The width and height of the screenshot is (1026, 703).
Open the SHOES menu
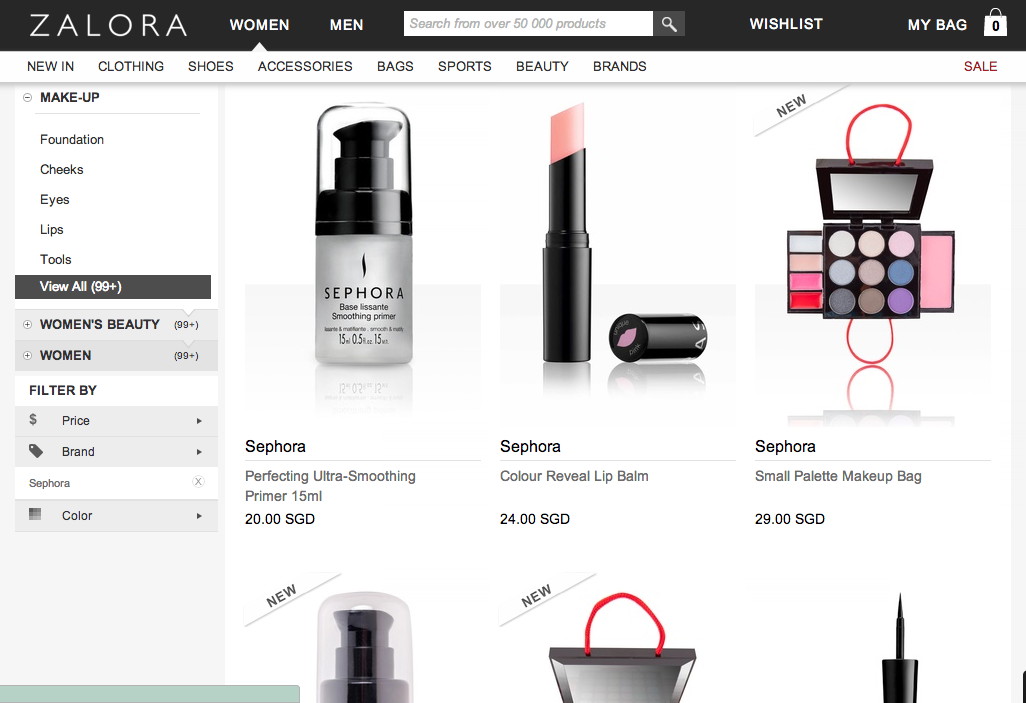click(211, 66)
